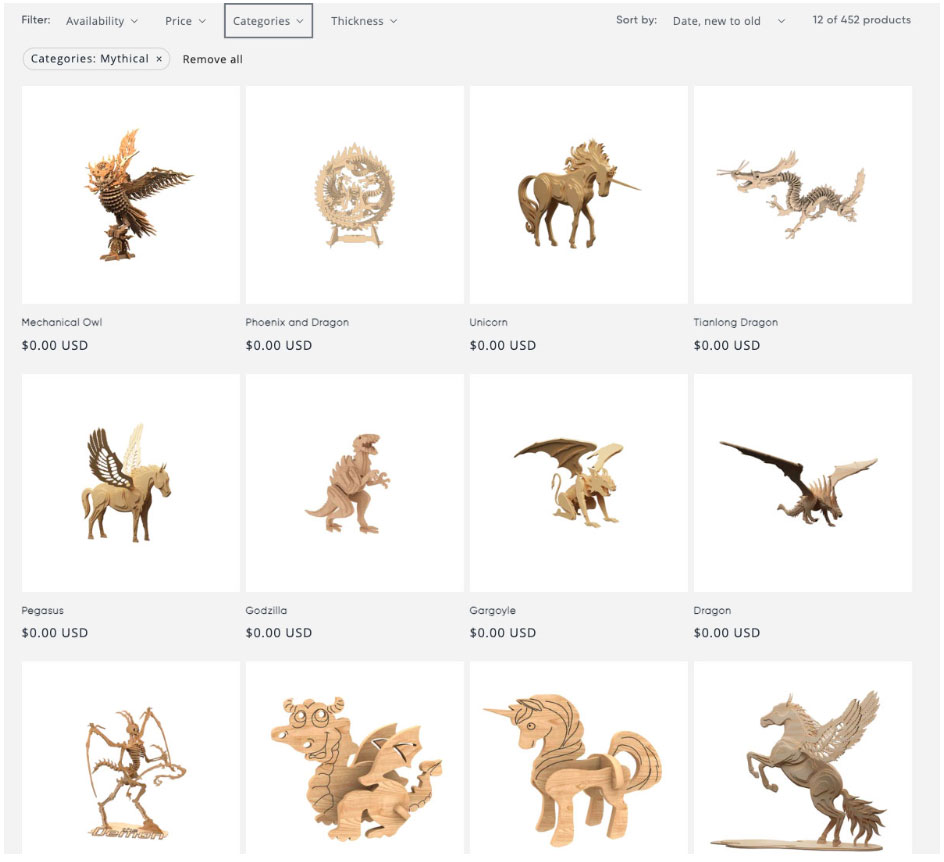944x862 pixels.
Task: Click the Pegasus $0.00 USD price
Action: (x=55, y=633)
